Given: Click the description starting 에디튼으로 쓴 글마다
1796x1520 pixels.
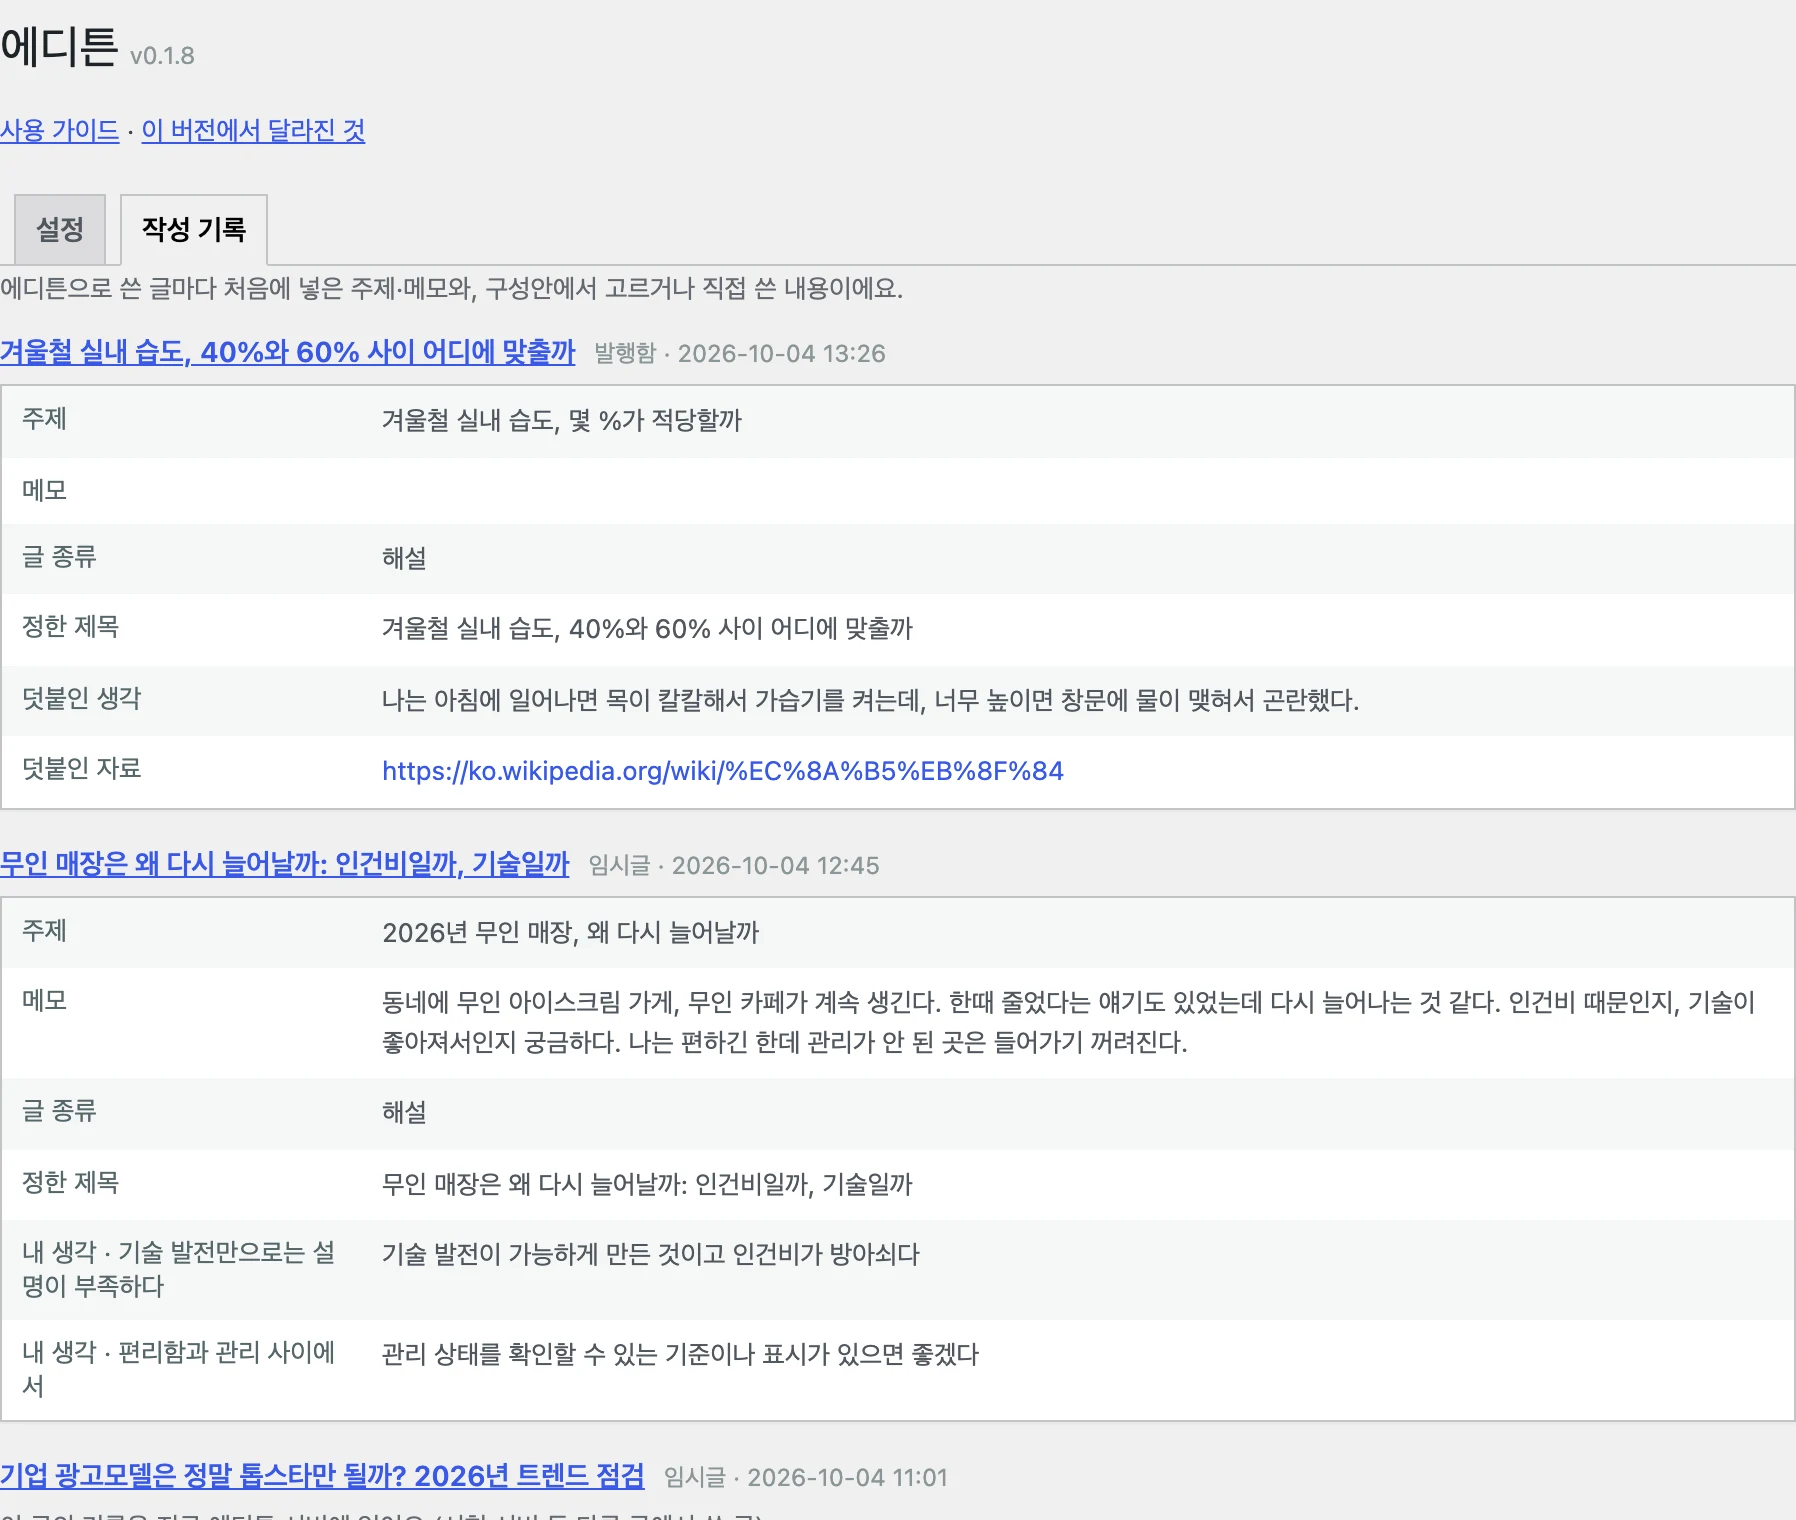Looking at the screenshot, I should [x=452, y=289].
